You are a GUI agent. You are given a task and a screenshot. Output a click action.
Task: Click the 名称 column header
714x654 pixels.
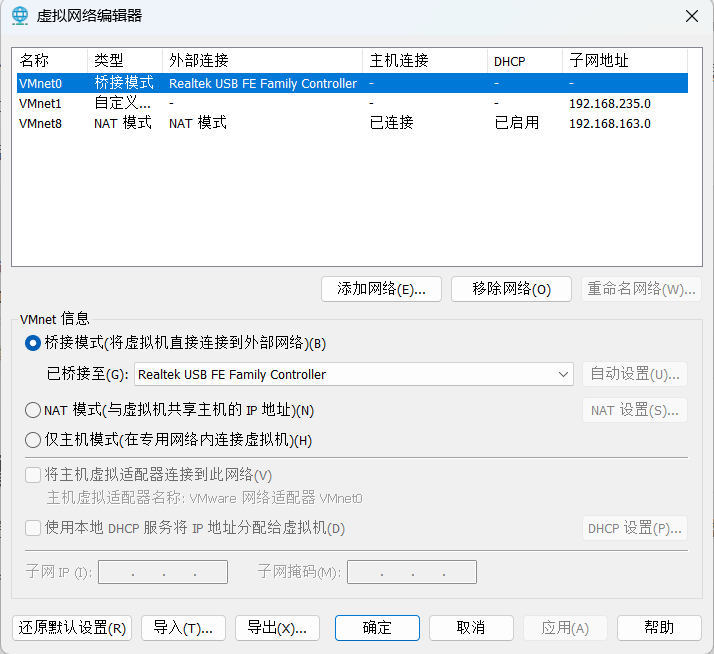(50, 61)
